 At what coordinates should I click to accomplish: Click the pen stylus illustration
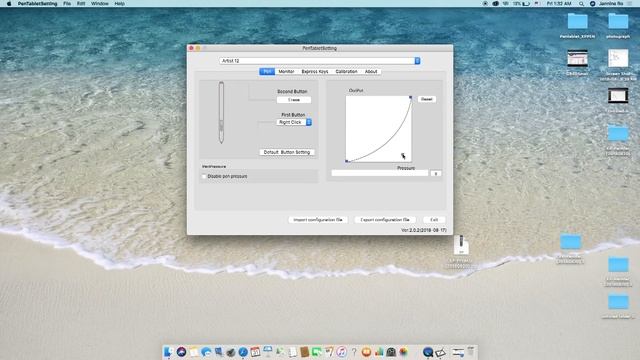point(221,112)
